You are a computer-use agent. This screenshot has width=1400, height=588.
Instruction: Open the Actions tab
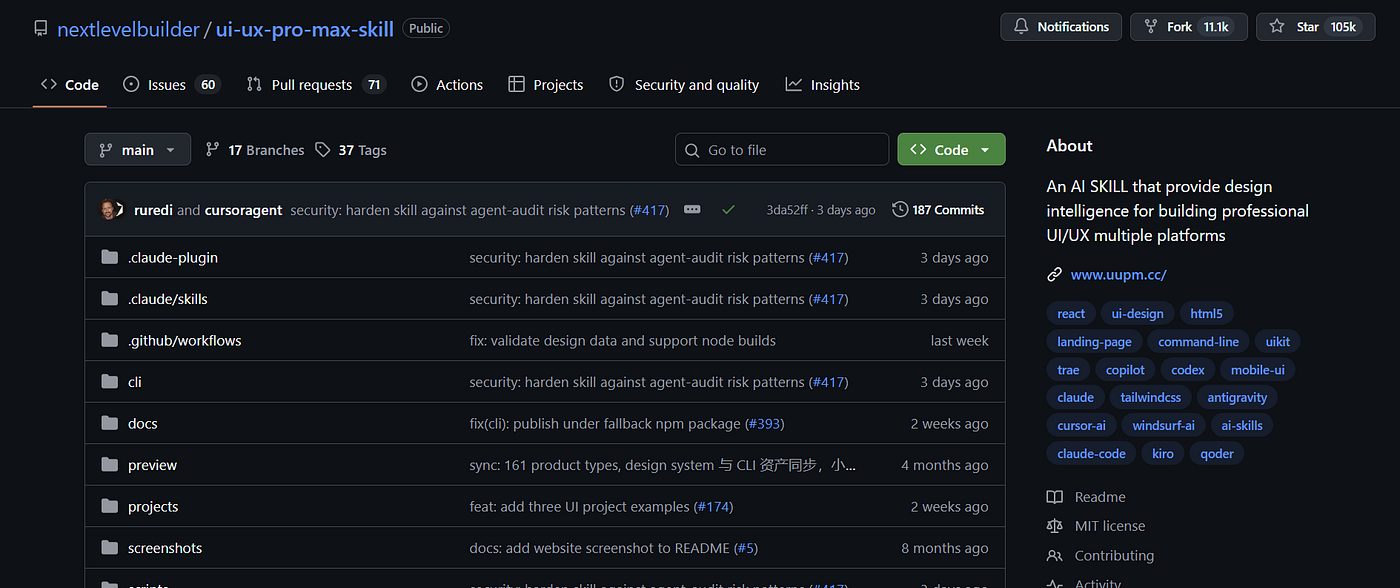pos(447,85)
